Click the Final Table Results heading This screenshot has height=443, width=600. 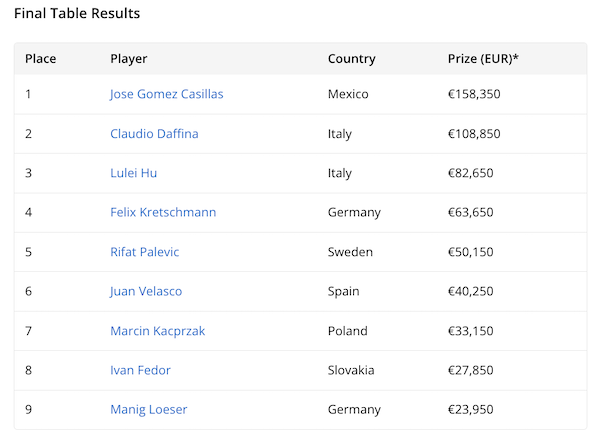click(x=77, y=14)
